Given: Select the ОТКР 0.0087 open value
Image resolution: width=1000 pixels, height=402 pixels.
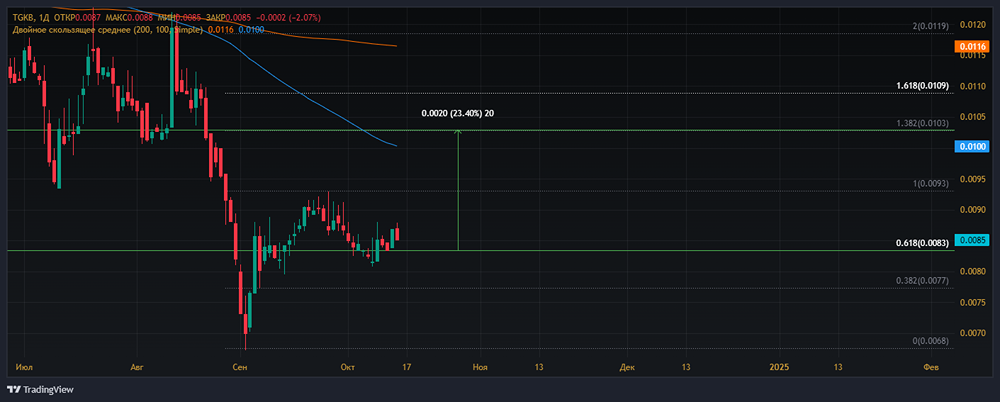Looking at the screenshot, I should click(x=77, y=20).
